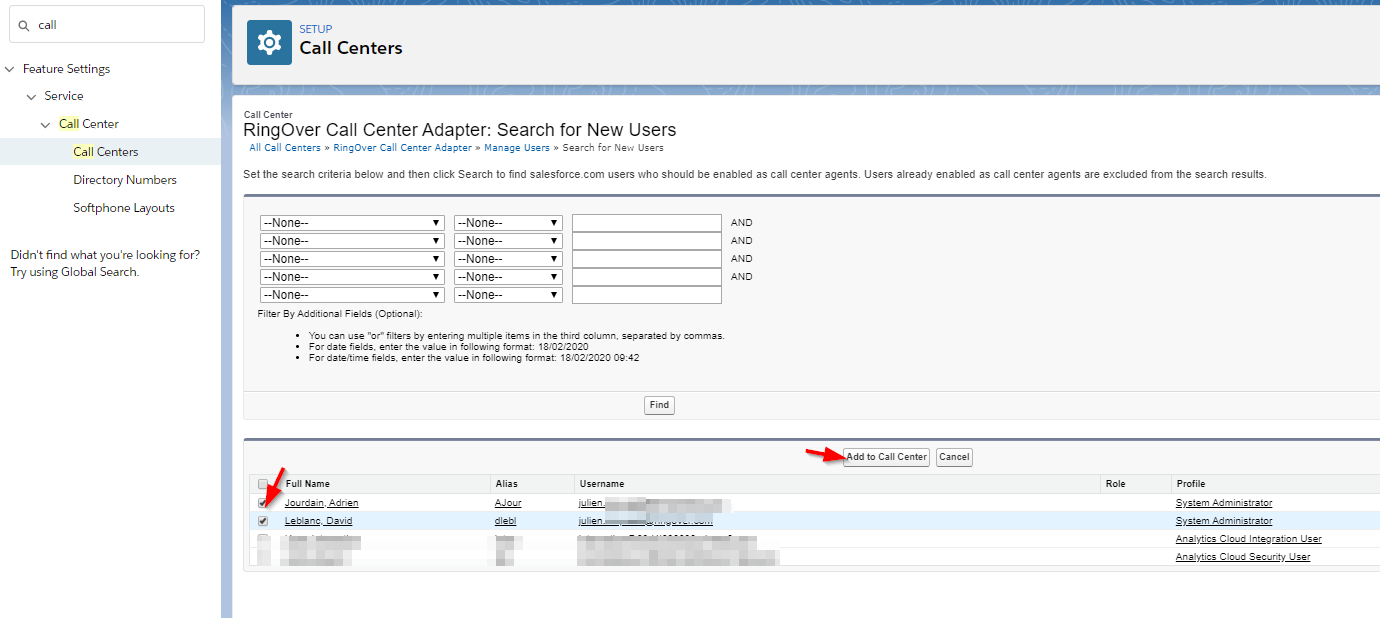The height and width of the screenshot is (618, 1380).
Task: Collapse the Feature Settings tree node
Action: pos(10,69)
